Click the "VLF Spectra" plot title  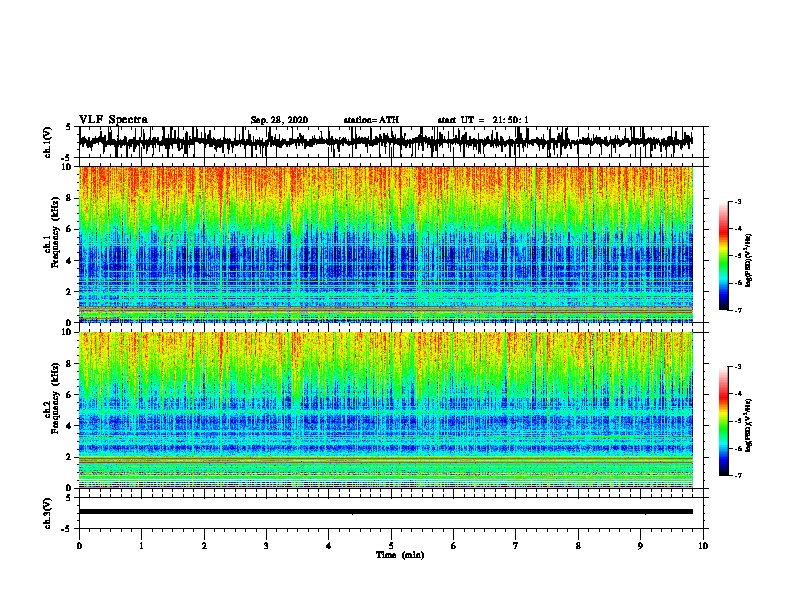[x=113, y=120]
